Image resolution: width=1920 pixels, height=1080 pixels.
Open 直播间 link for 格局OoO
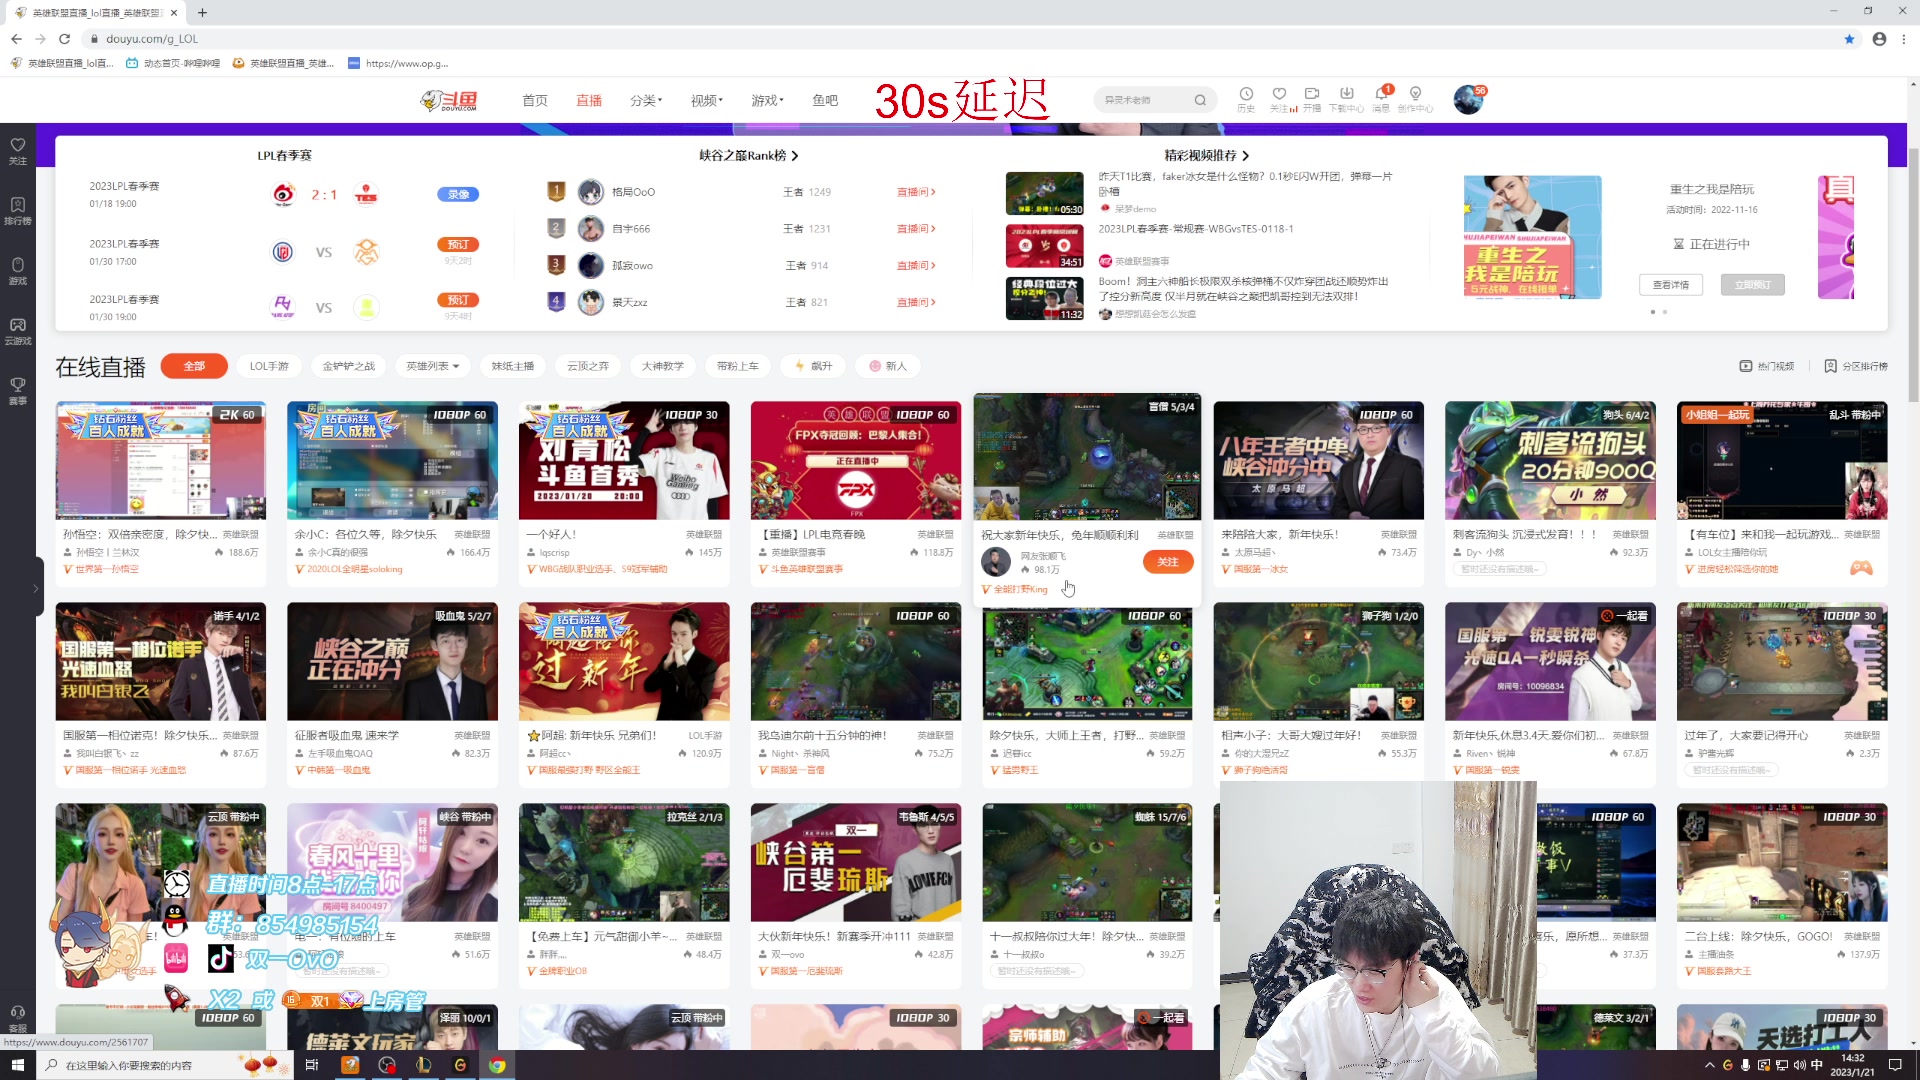[915, 192]
